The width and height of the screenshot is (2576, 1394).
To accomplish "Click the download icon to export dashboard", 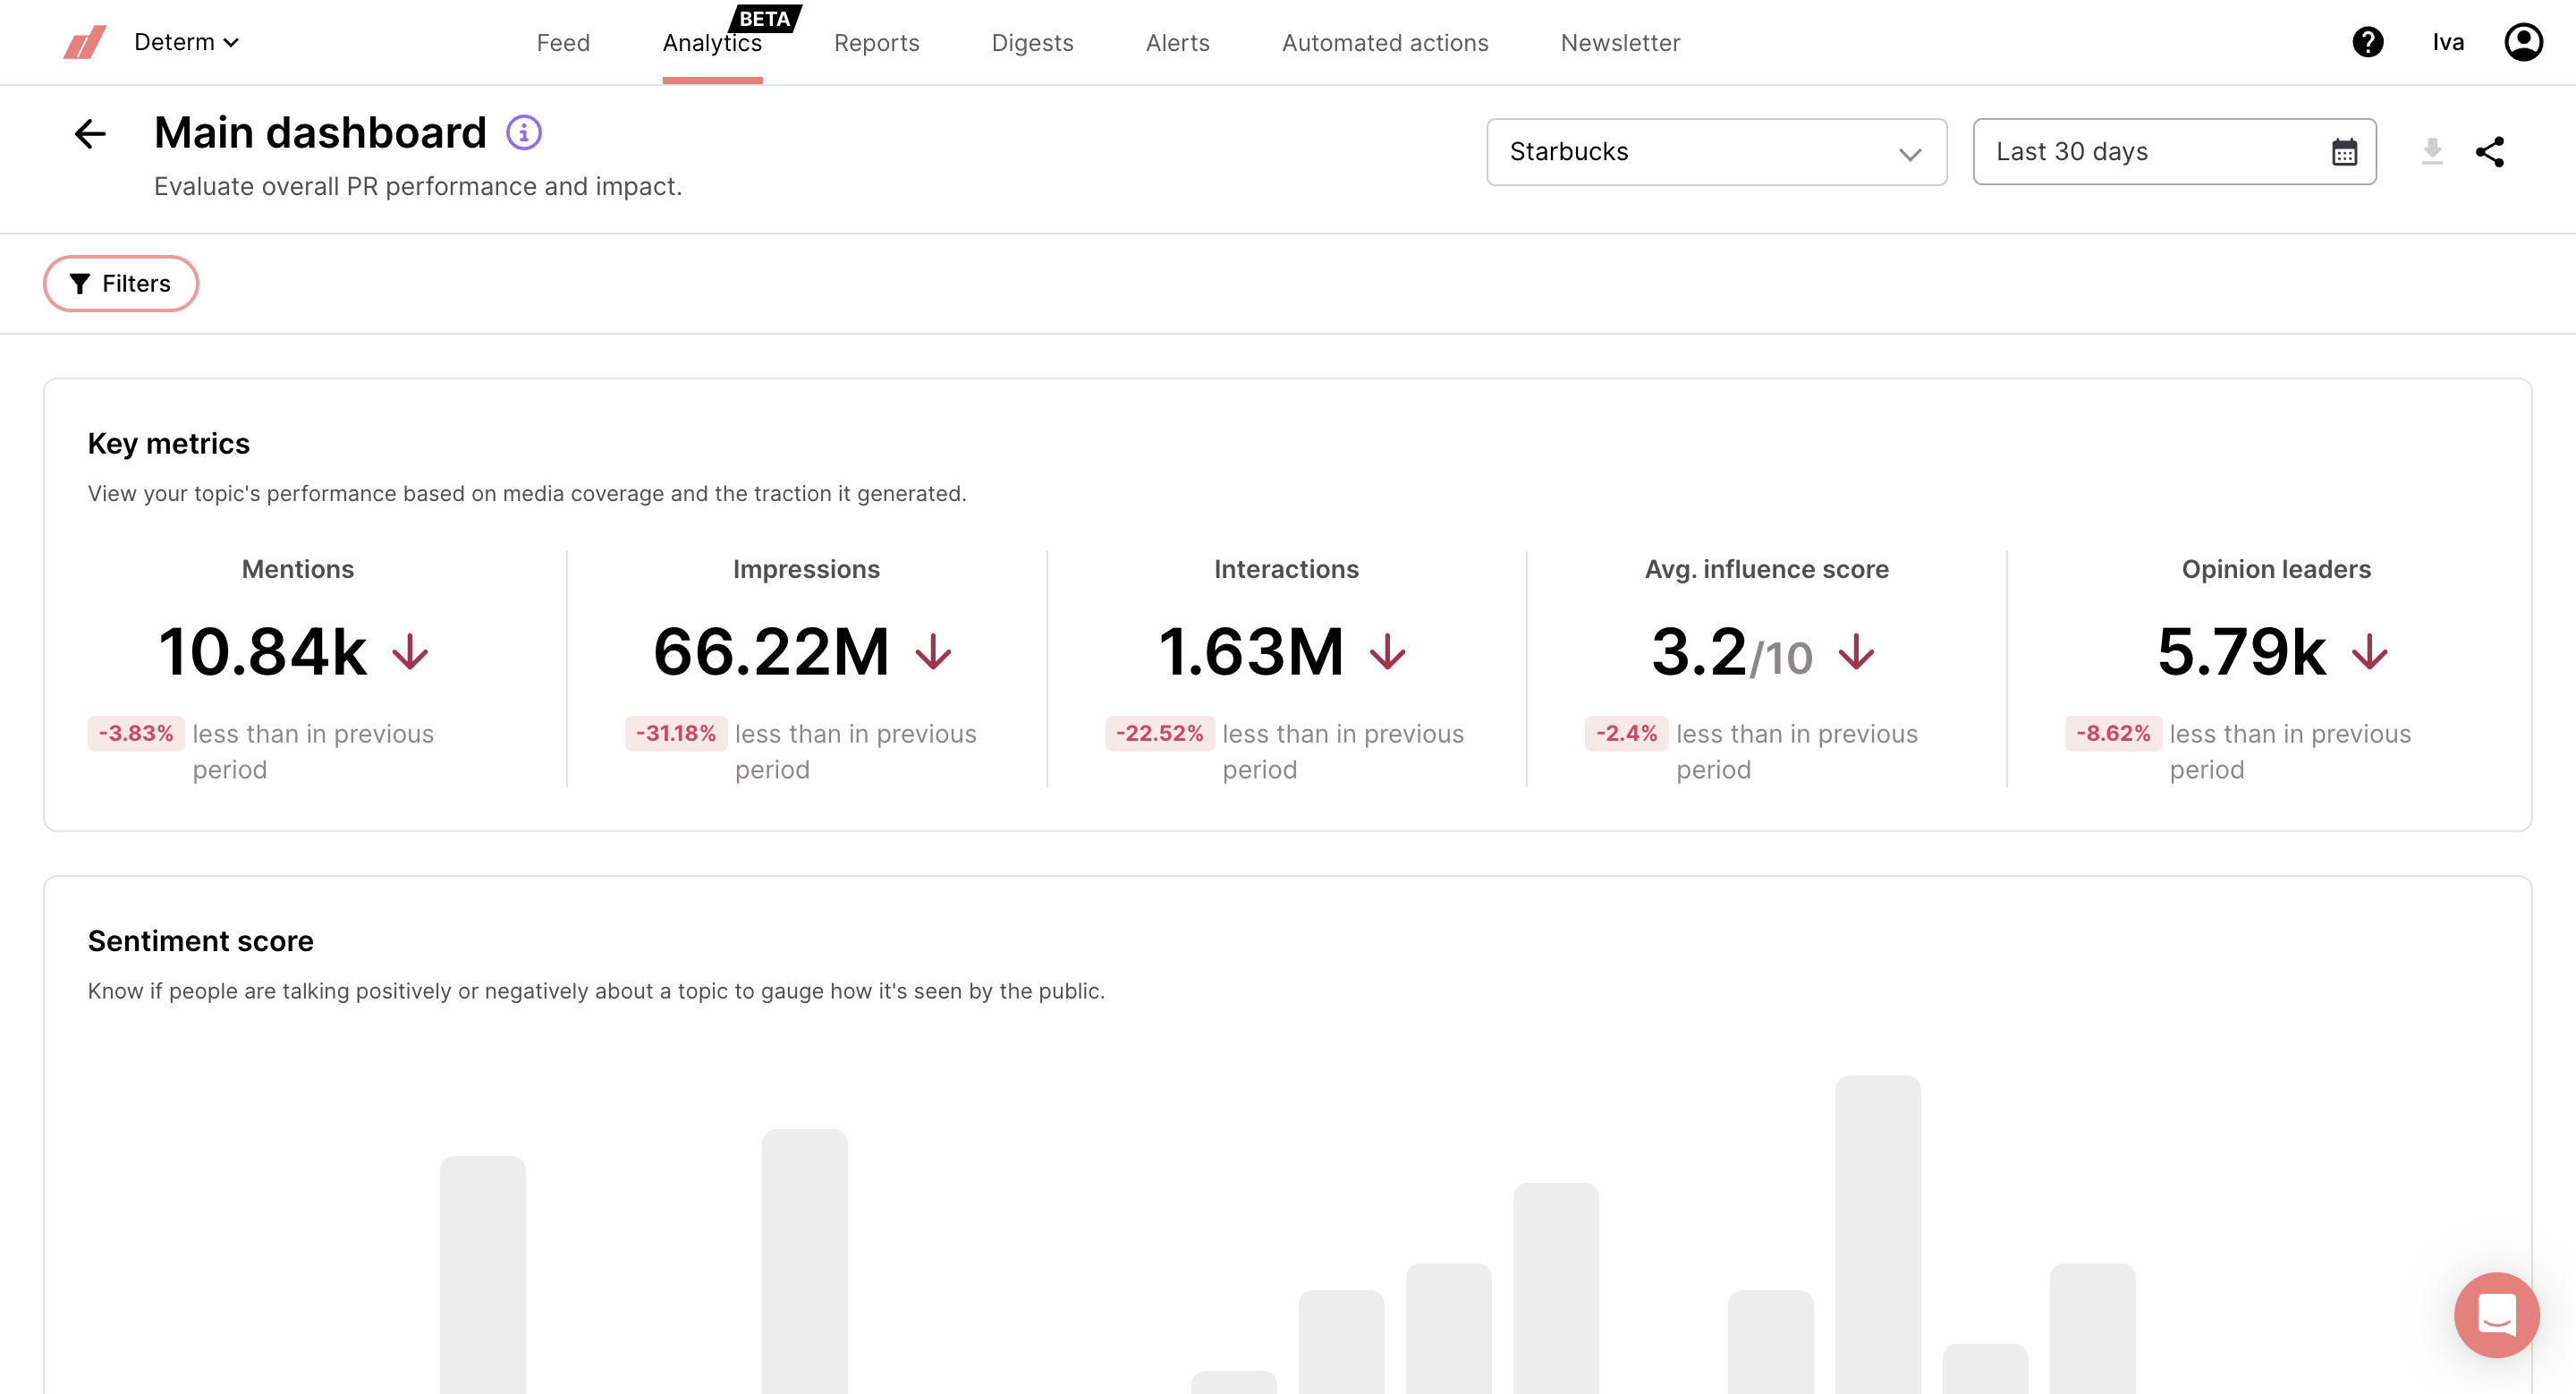I will tap(2434, 151).
